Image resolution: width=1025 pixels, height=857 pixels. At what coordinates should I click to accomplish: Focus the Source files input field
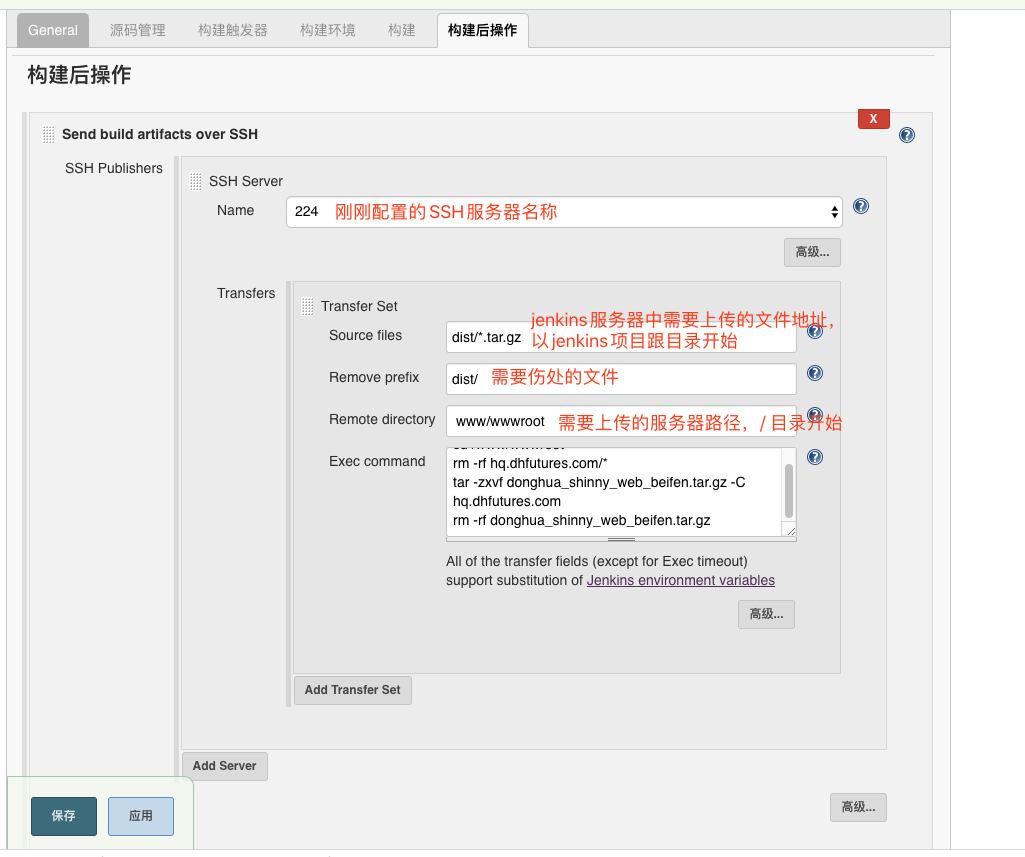coord(621,337)
